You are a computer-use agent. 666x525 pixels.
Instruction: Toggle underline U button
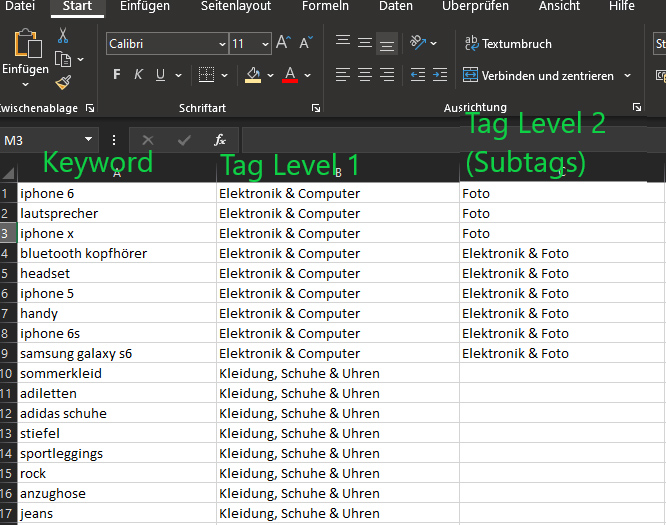160,75
